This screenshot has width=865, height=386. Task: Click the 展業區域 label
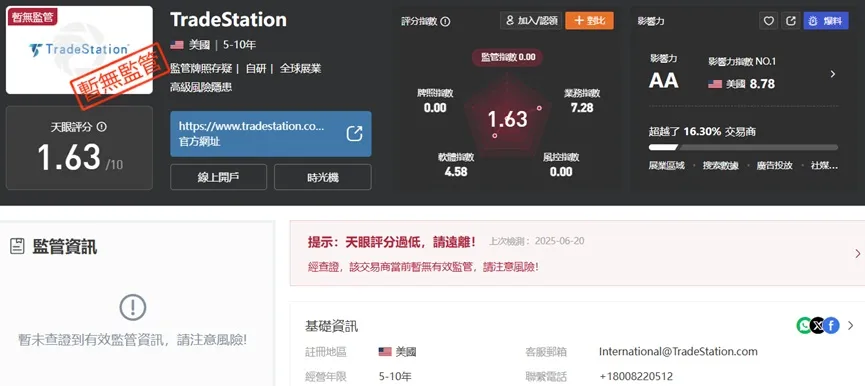coord(666,165)
